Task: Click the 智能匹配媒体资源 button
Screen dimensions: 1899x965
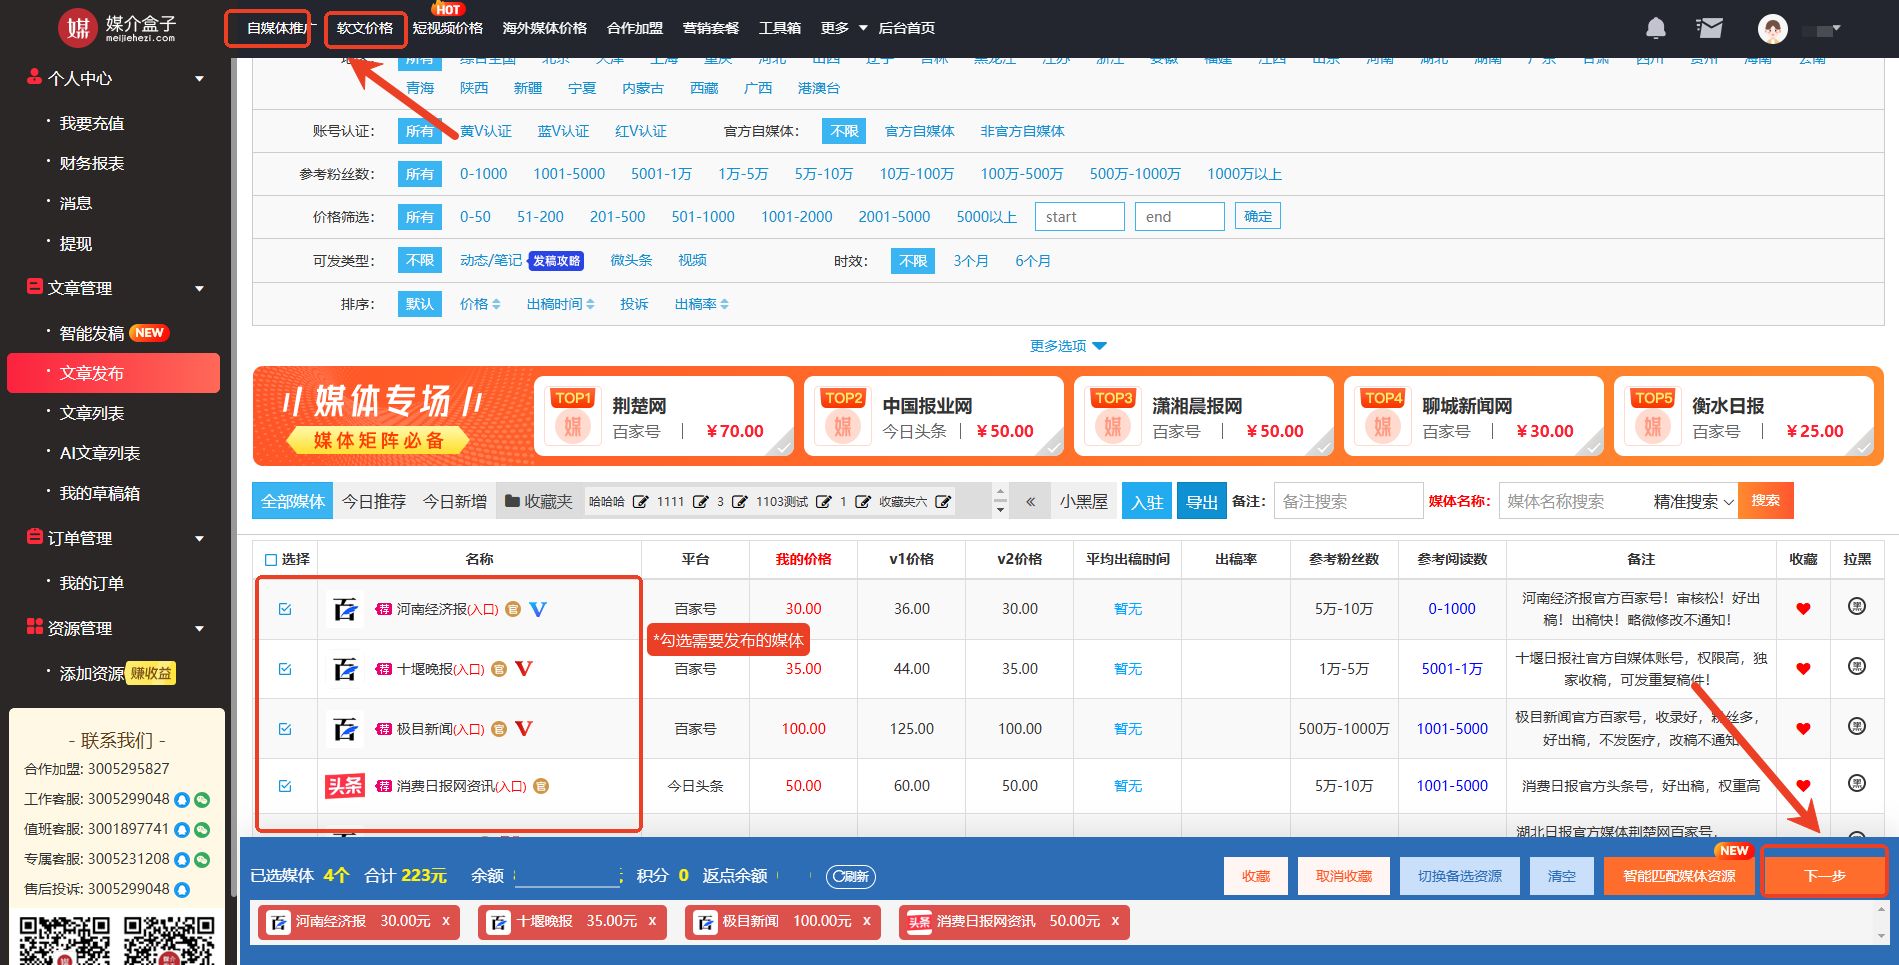Action: point(1679,876)
